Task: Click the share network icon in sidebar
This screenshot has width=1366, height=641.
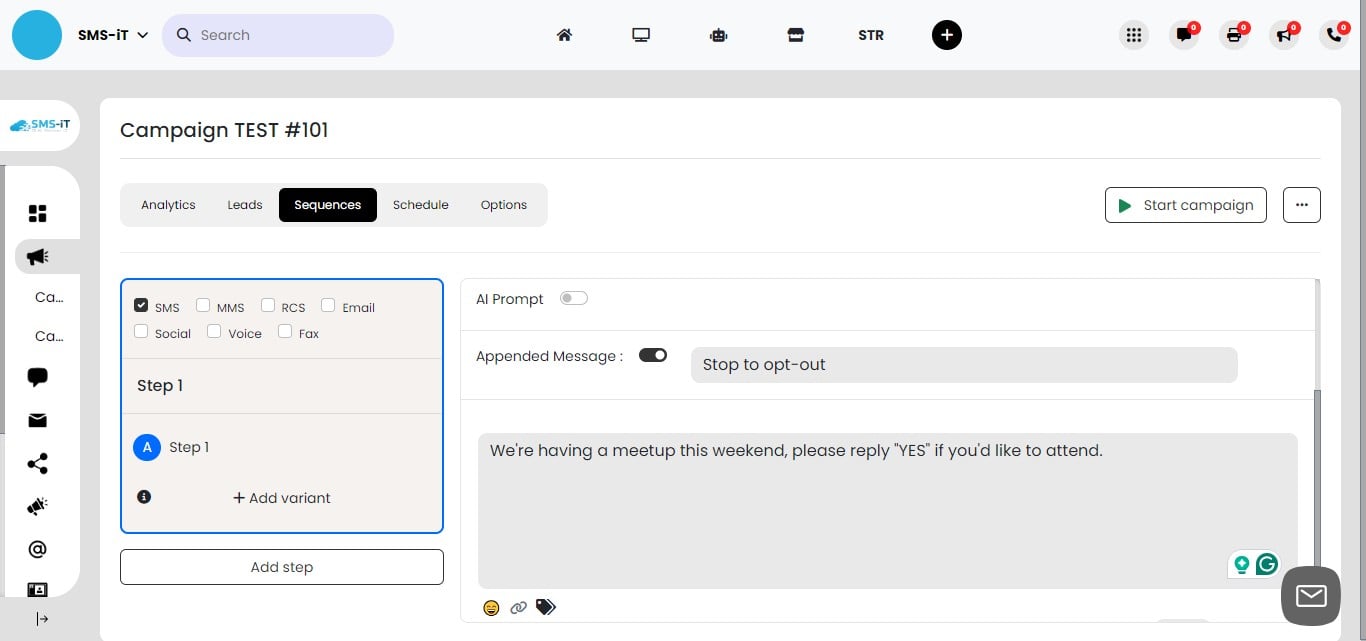Action: pos(37,463)
